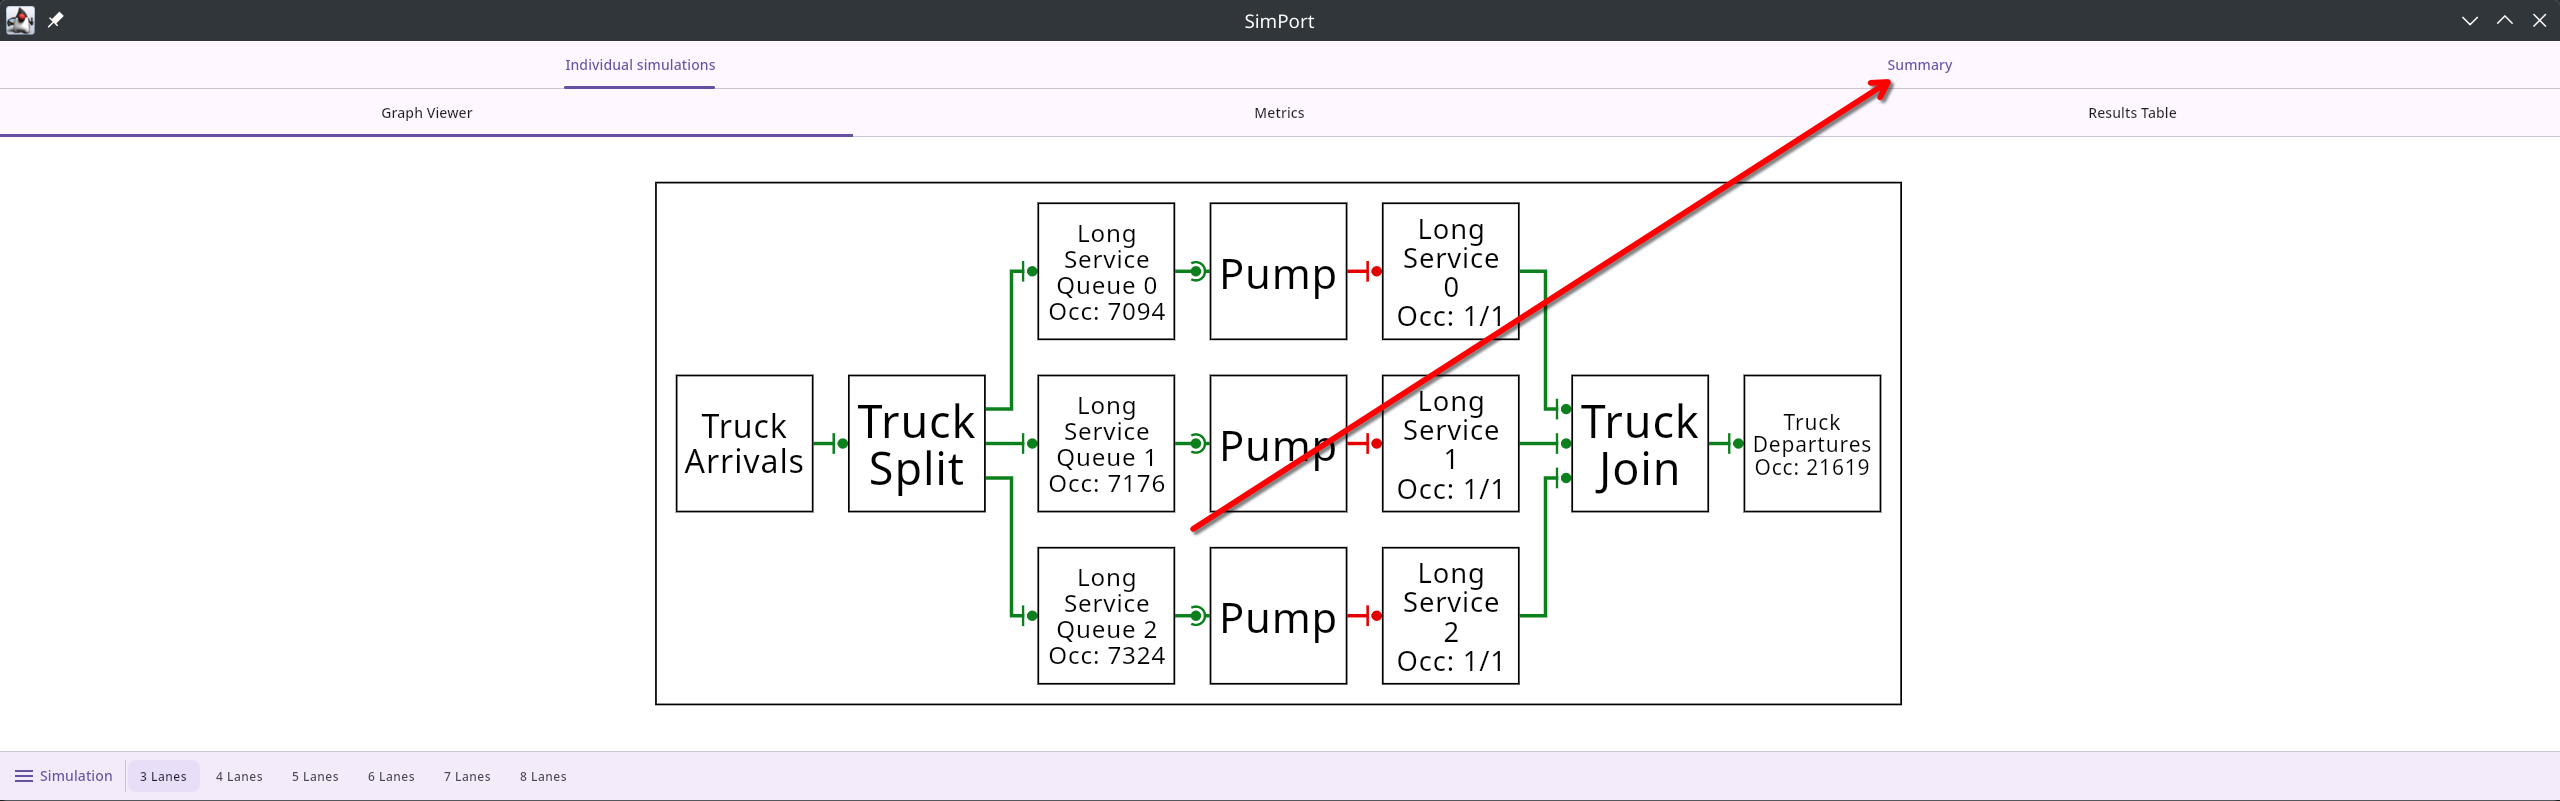The image size is (2560, 801).
Task: Select the Long Service Queue 0 node
Action: pos(1106,271)
